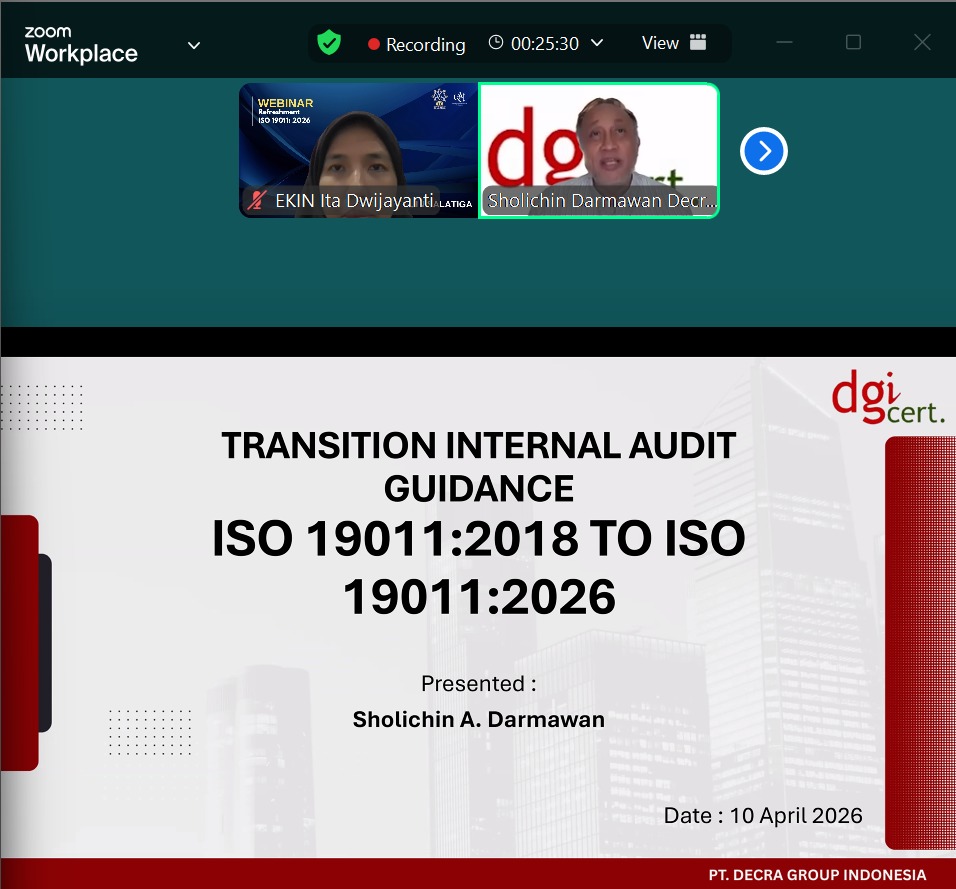Minimize the Zoom meeting window
This screenshot has width=956, height=889.
785,42
